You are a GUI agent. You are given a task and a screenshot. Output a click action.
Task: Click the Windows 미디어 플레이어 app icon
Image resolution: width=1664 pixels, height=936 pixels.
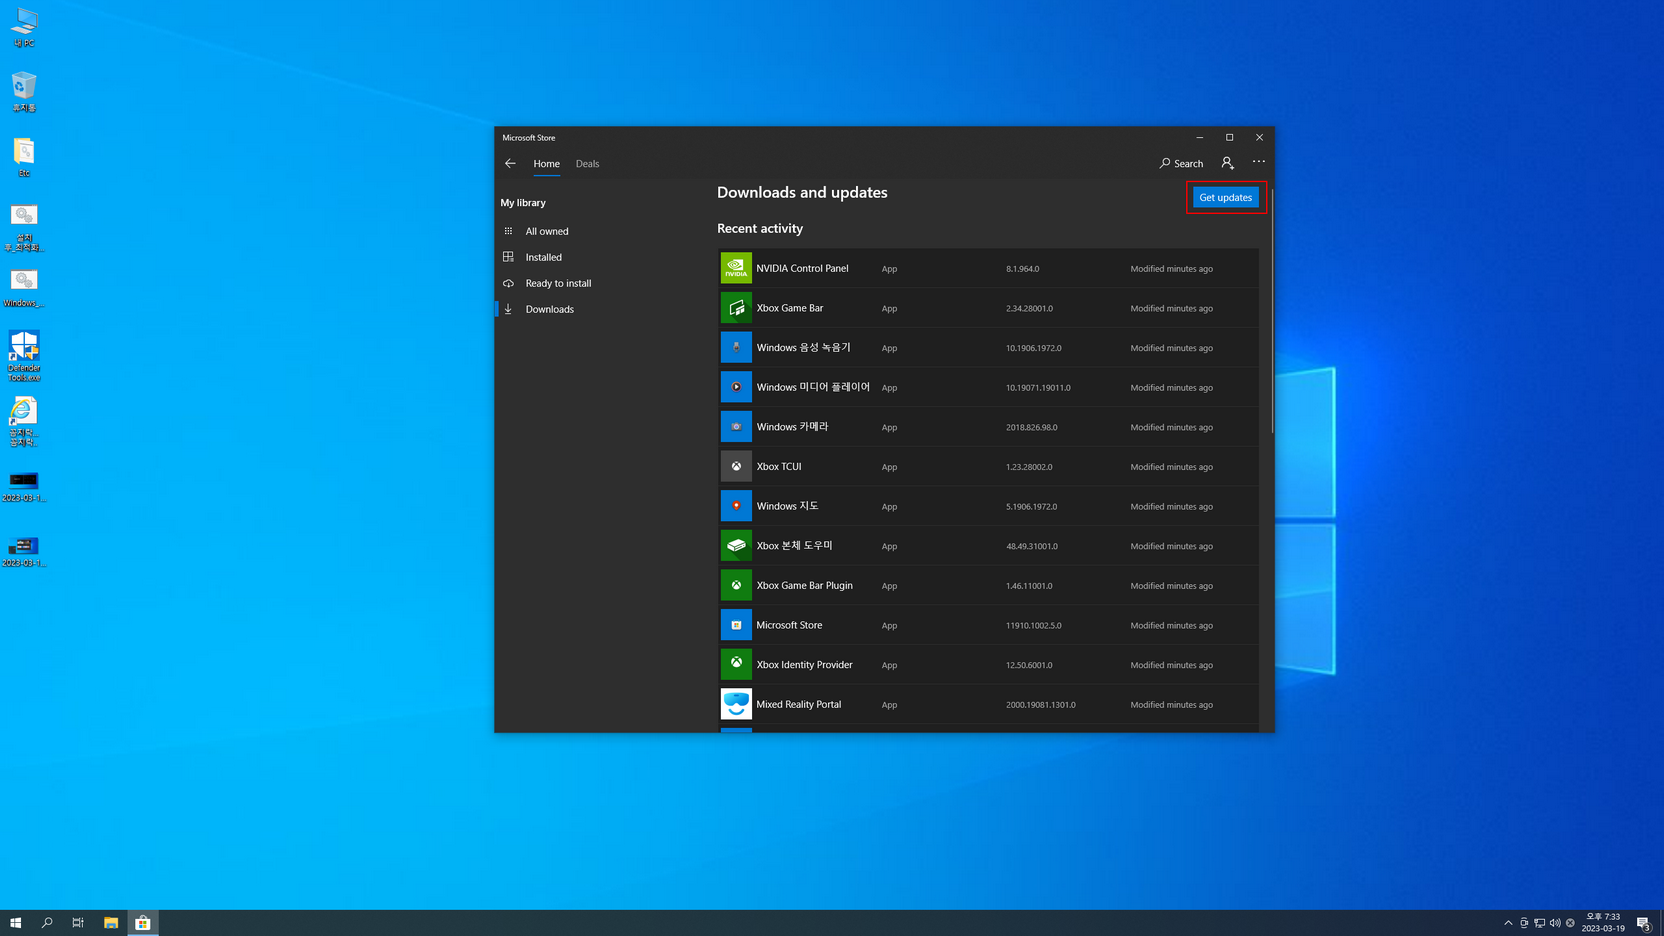(x=736, y=387)
